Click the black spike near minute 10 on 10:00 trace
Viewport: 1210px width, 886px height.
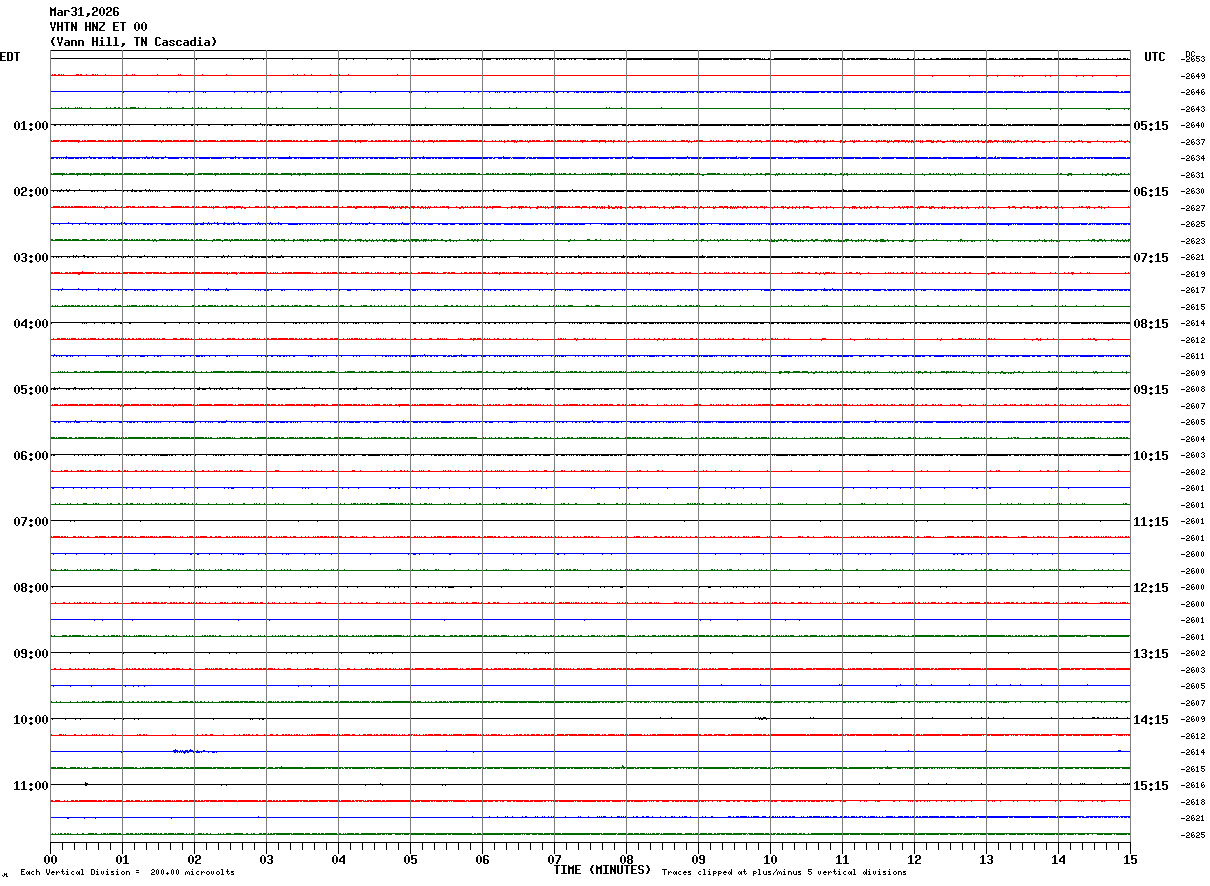[762, 718]
